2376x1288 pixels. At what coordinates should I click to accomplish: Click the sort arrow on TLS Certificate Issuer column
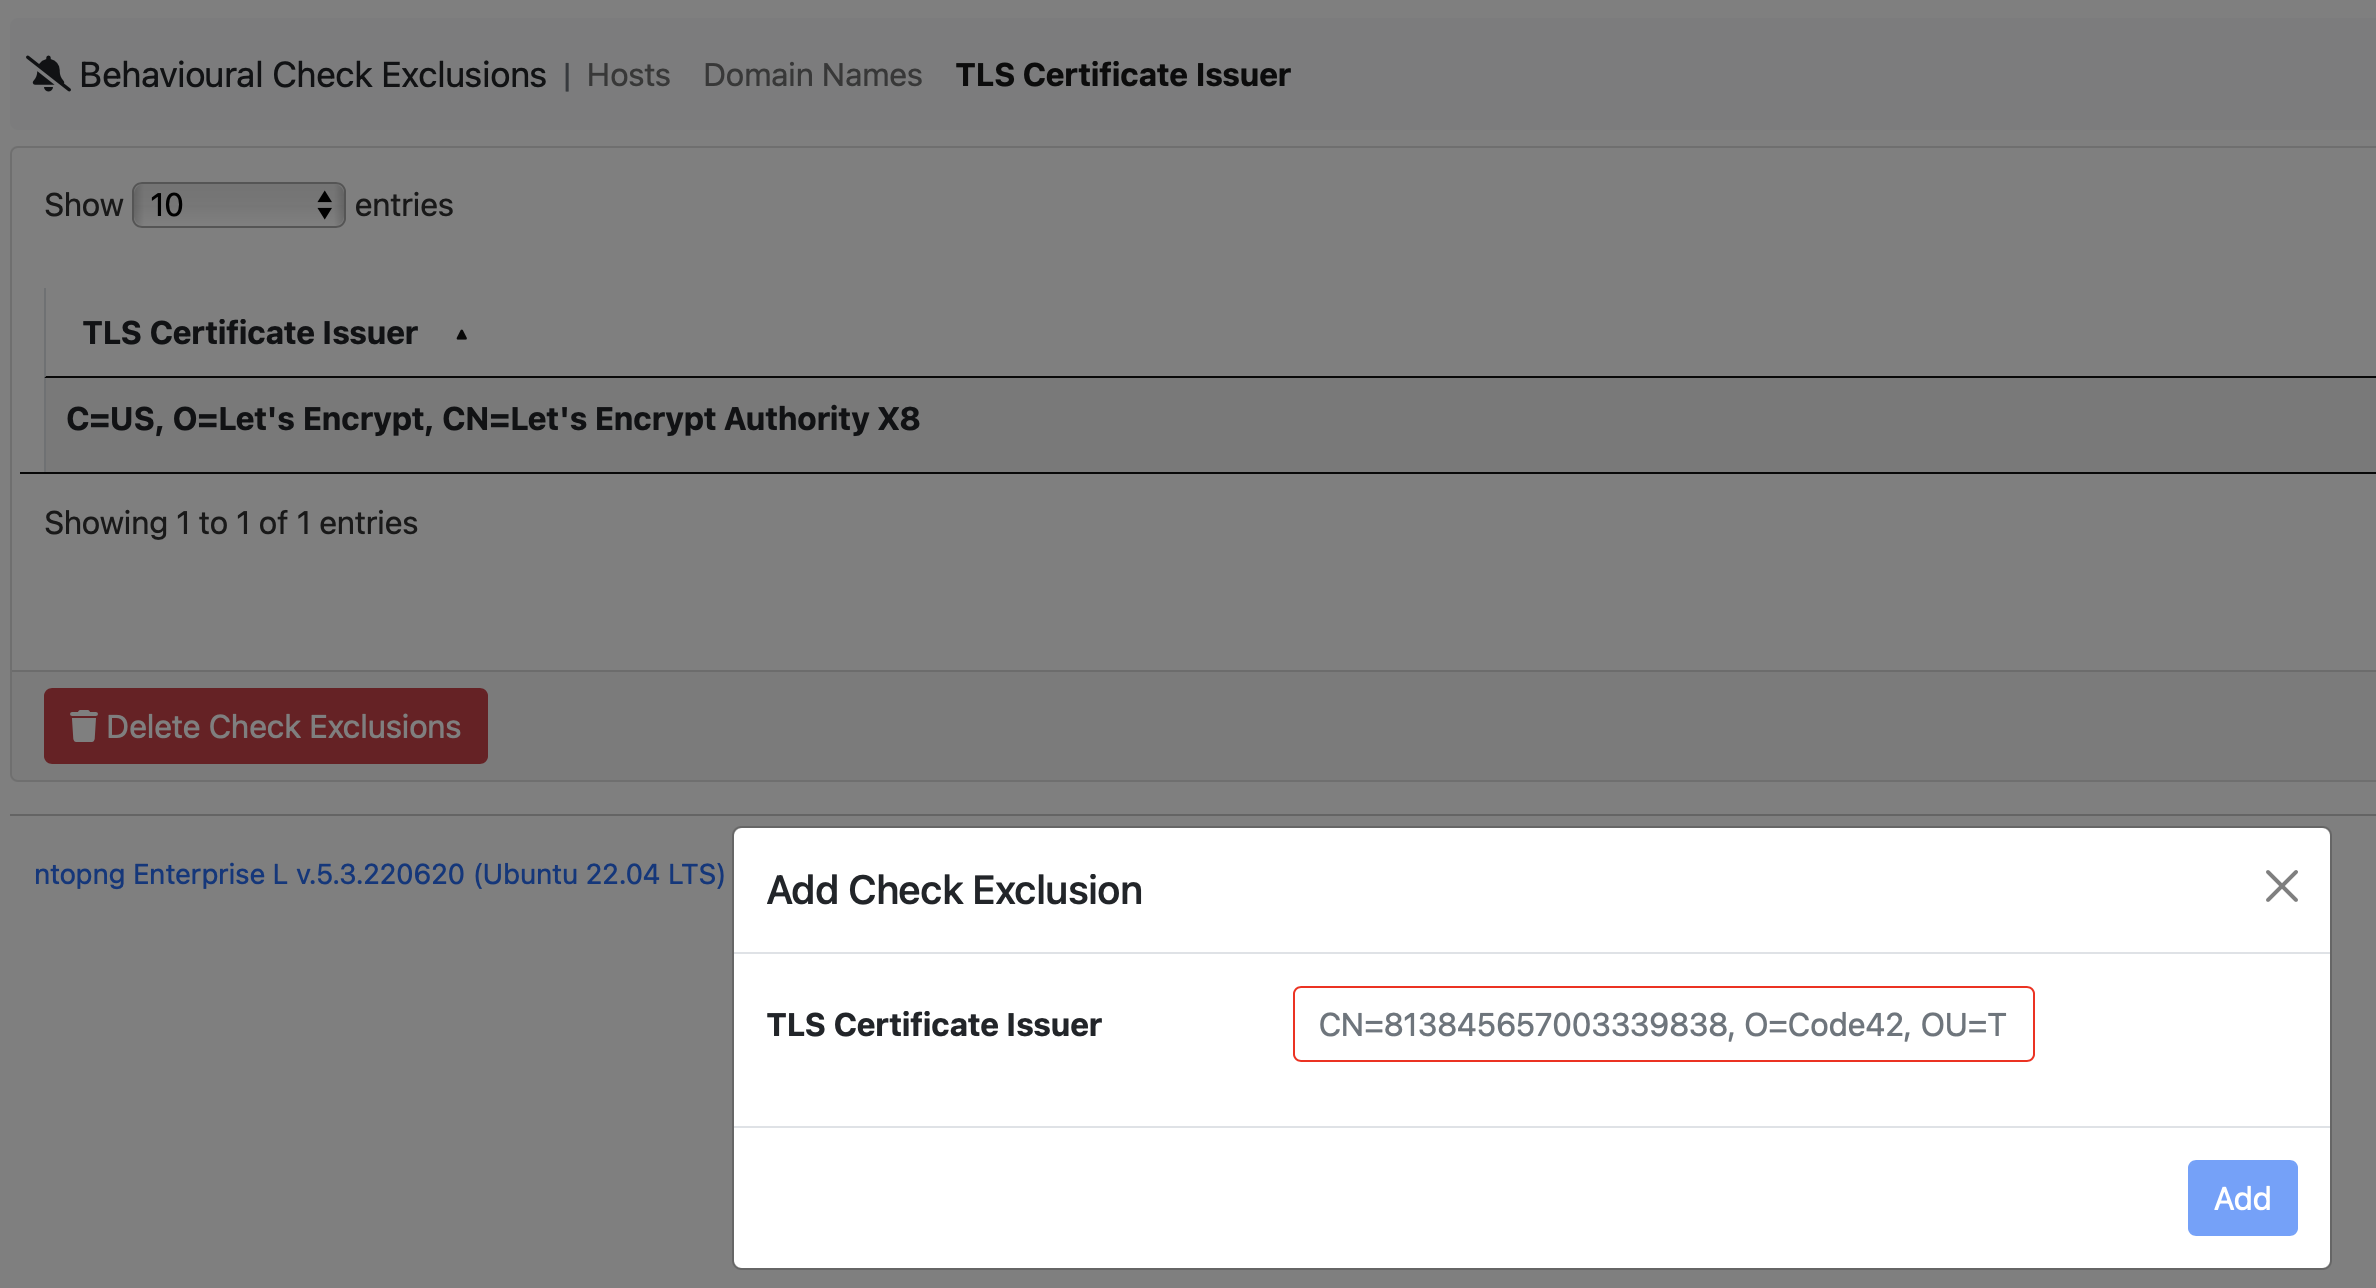[x=461, y=334]
